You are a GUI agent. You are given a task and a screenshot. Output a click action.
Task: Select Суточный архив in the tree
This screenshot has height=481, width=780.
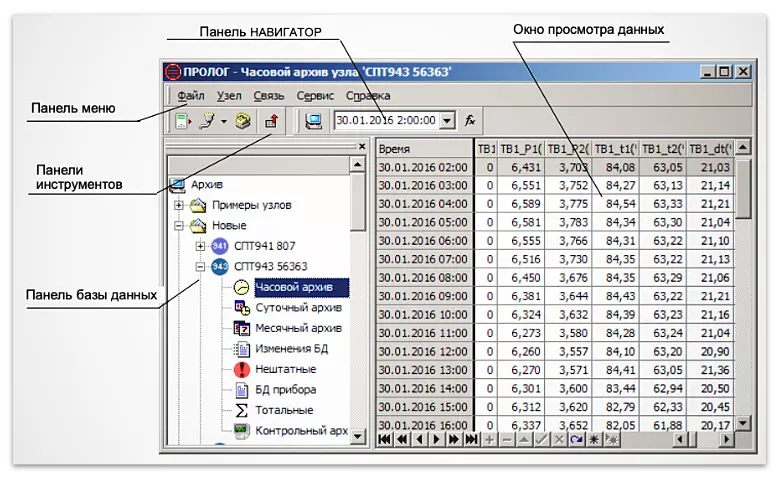[298, 307]
